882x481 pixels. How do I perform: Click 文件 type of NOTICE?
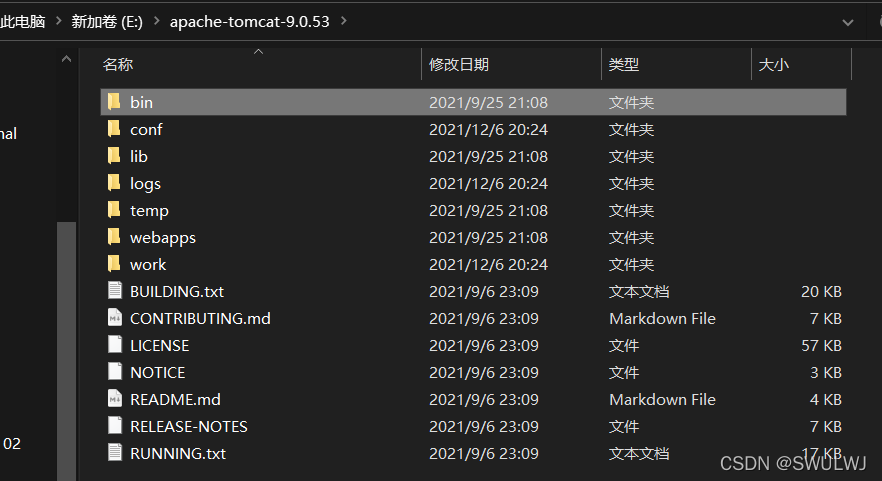tap(624, 372)
